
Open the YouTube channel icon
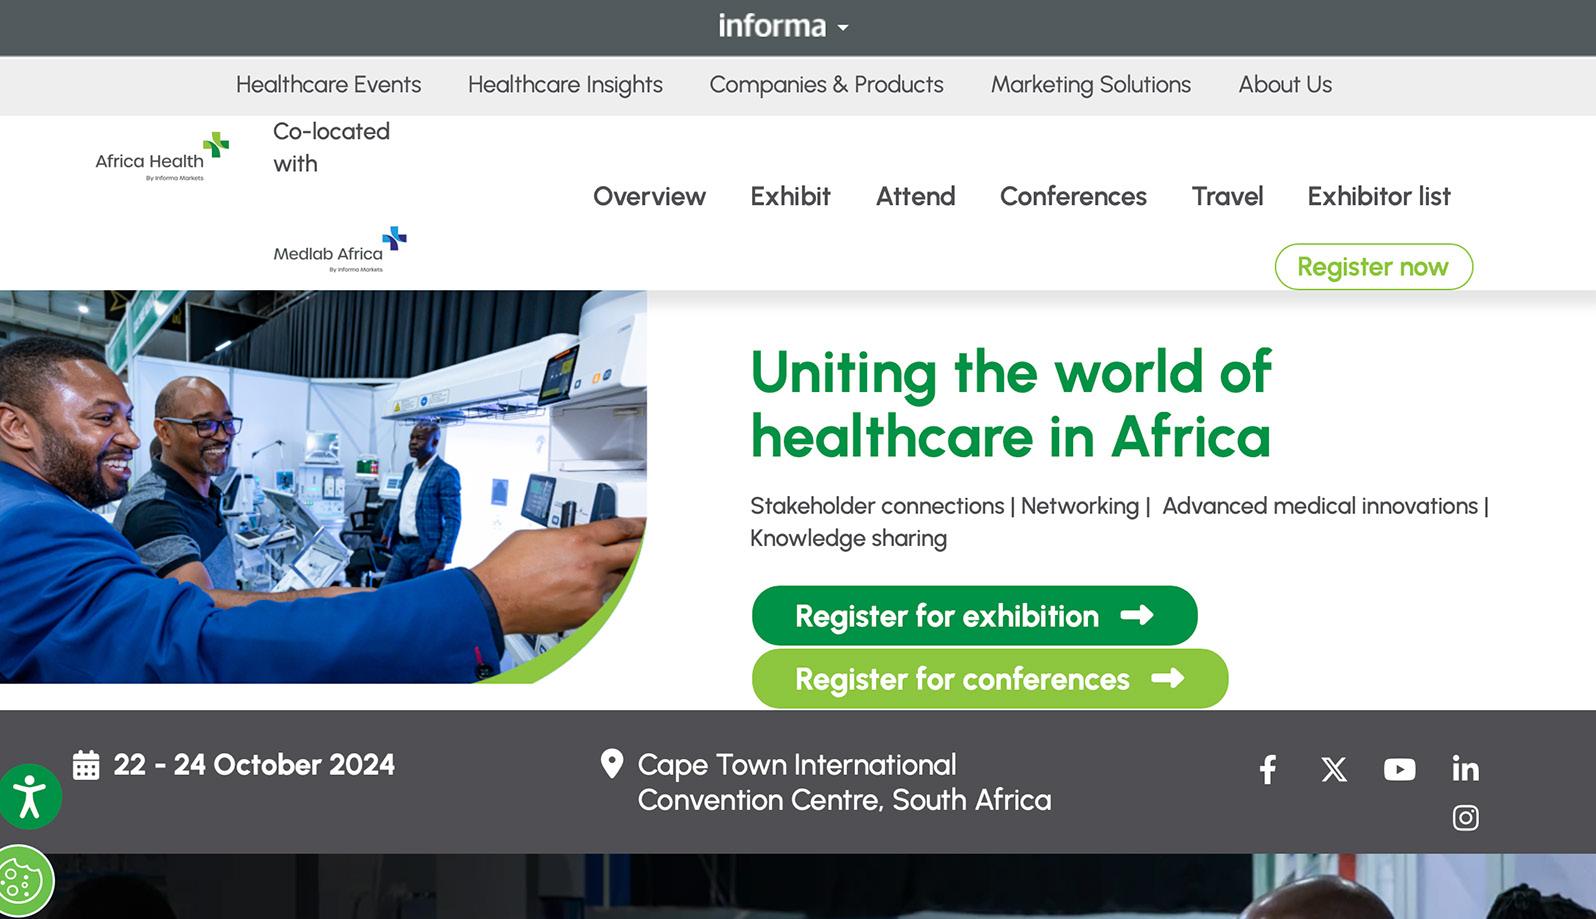(1399, 769)
